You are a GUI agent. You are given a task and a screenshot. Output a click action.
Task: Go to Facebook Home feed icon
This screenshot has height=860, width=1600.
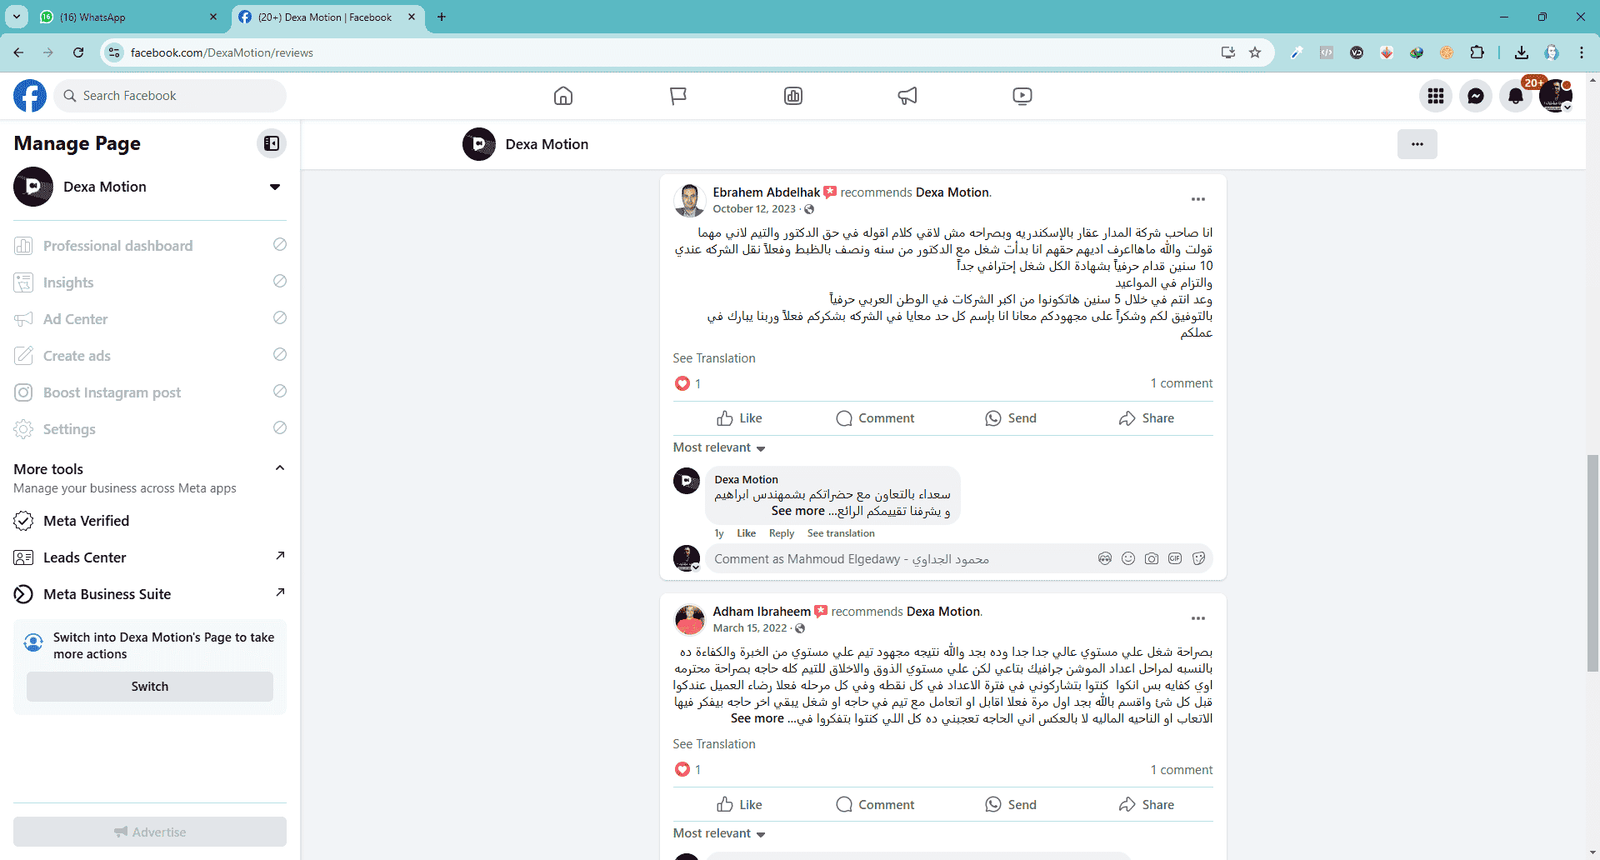(x=563, y=96)
